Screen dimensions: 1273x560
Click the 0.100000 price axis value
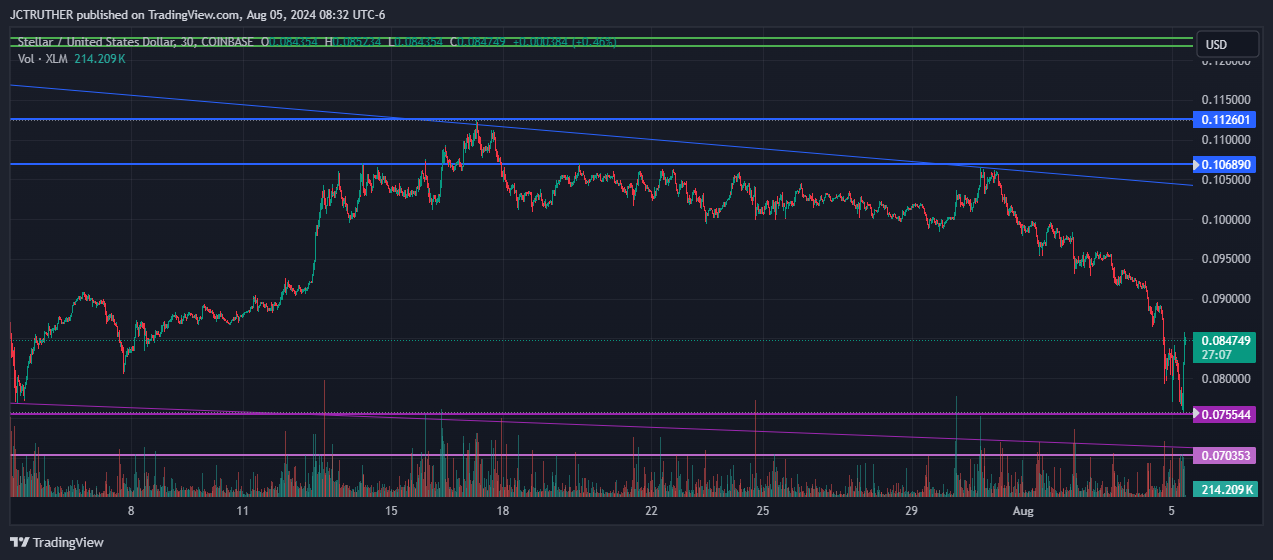coord(1226,219)
